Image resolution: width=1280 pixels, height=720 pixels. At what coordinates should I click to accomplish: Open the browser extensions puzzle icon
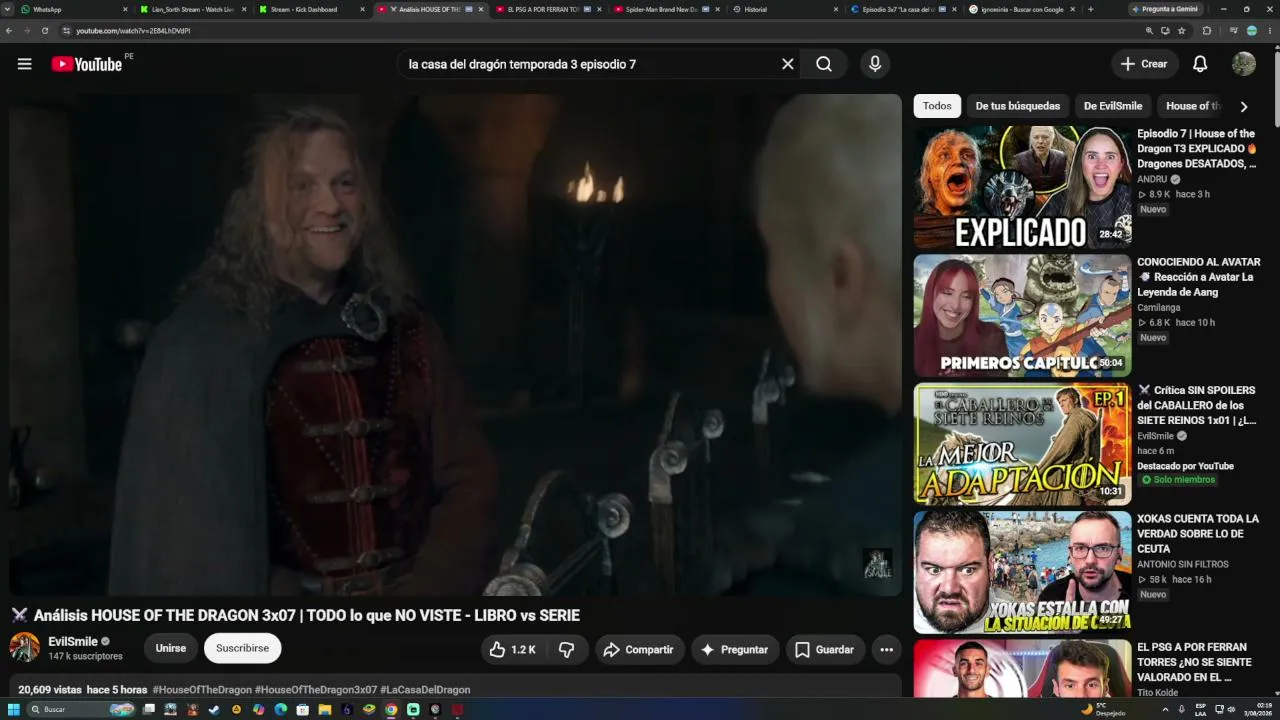1206,31
